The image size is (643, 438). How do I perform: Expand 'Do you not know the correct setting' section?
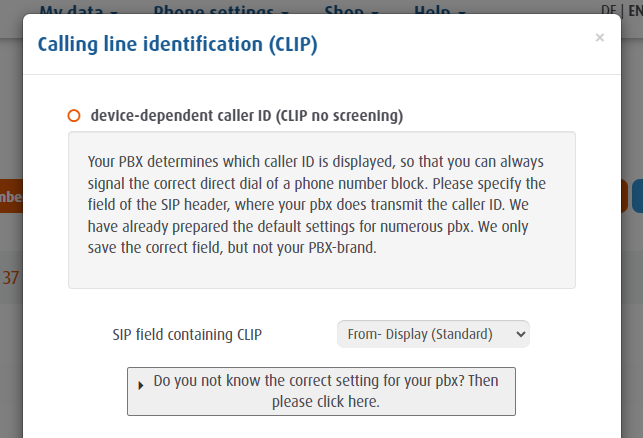(x=321, y=391)
